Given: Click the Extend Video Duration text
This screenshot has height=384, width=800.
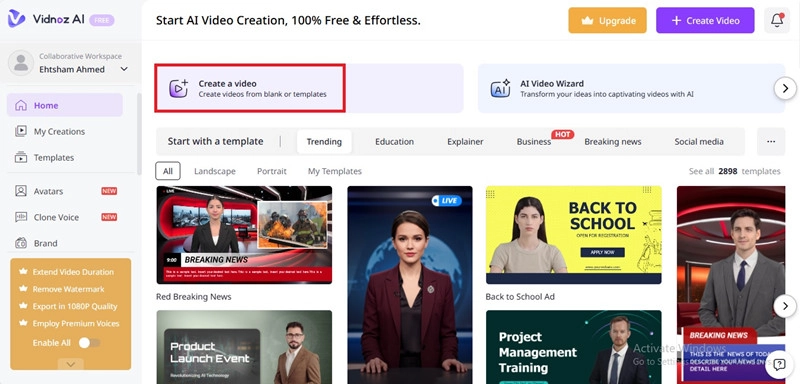Looking at the screenshot, I should [73, 272].
